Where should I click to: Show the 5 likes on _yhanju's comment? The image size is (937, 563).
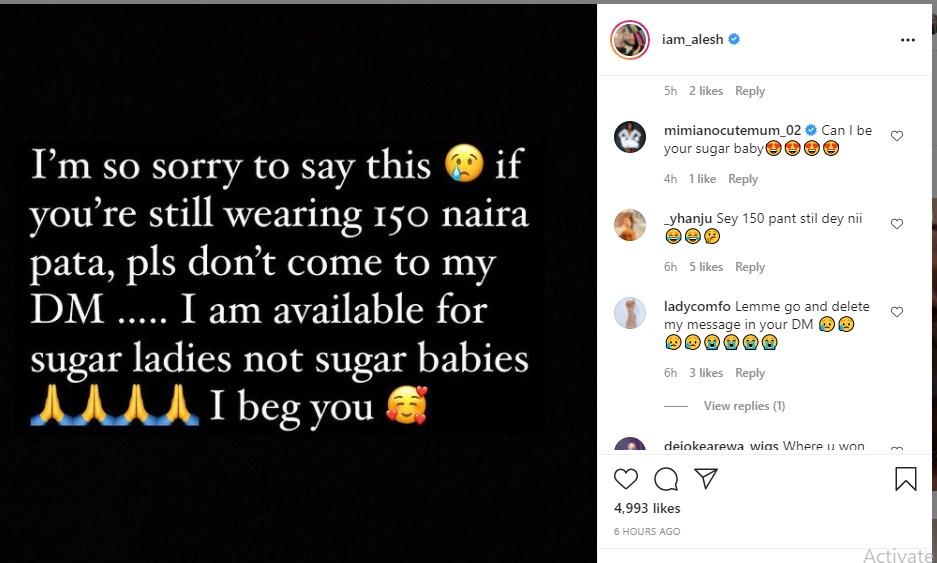pos(705,267)
